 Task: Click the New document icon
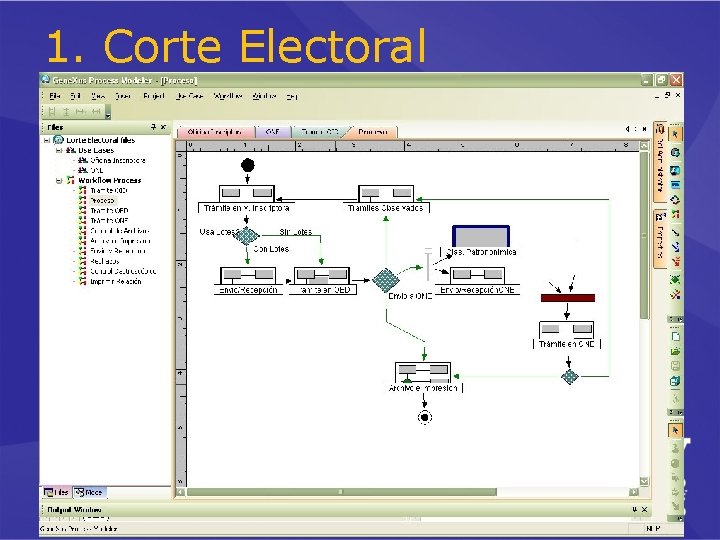(x=675, y=337)
